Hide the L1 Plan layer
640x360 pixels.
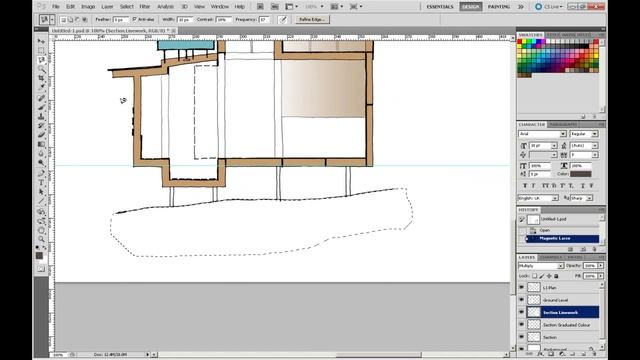click(521, 287)
